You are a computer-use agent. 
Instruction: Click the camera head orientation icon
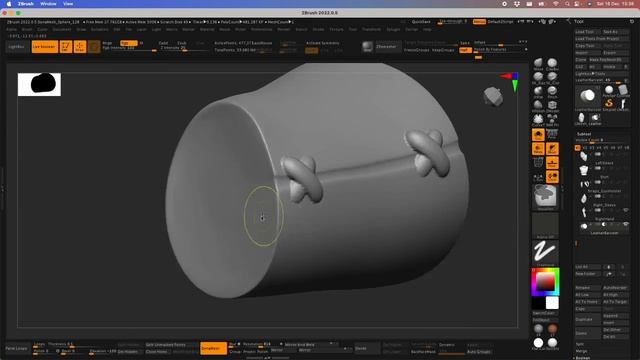tap(493, 97)
